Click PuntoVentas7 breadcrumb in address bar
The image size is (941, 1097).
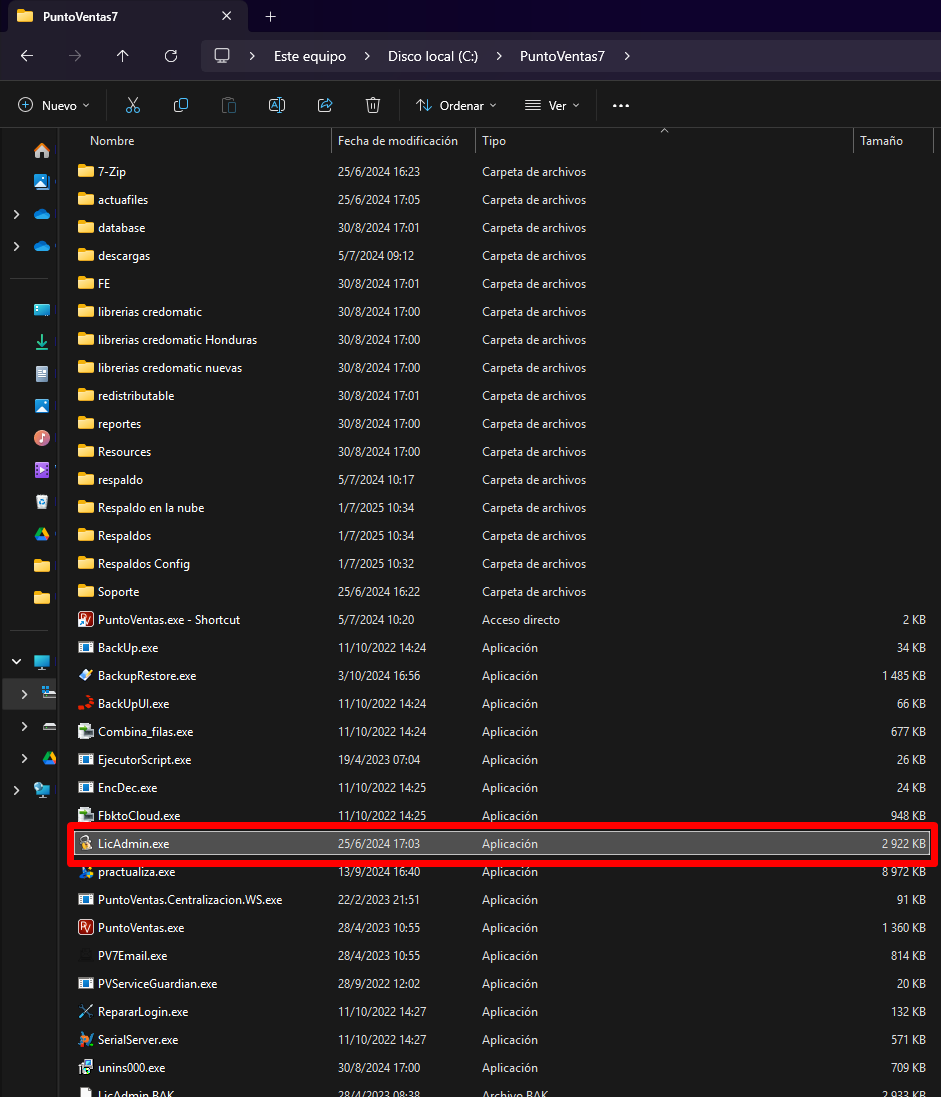[x=562, y=56]
